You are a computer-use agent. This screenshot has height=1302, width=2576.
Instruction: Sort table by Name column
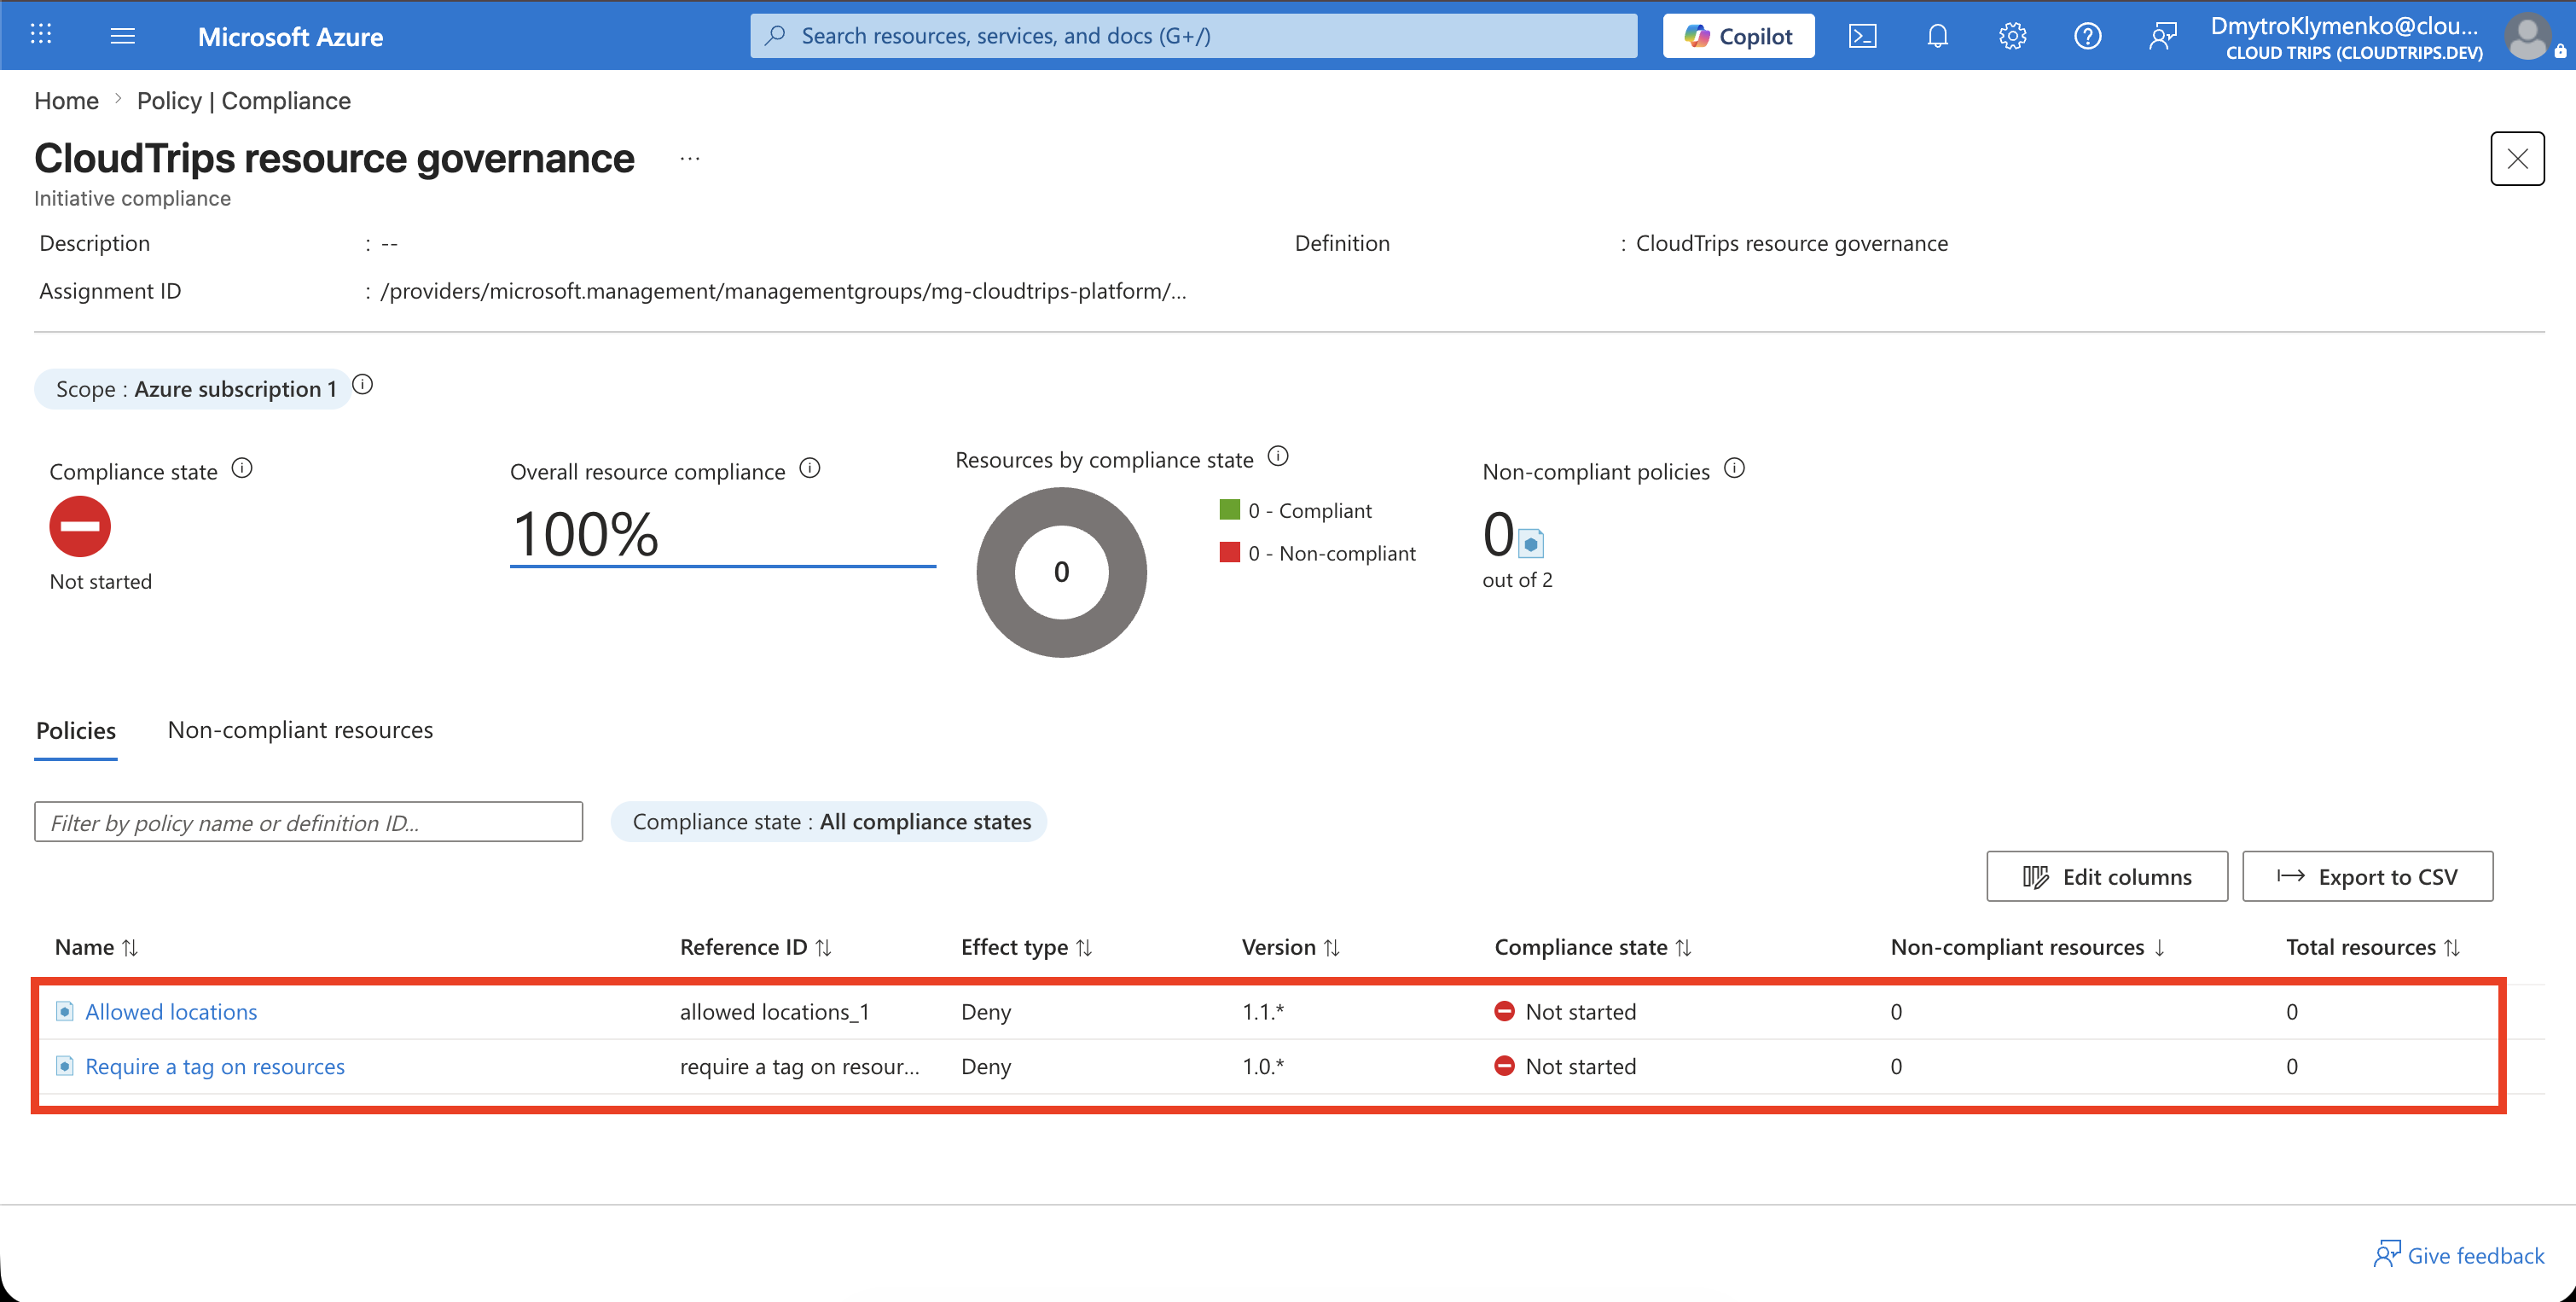click(x=96, y=947)
